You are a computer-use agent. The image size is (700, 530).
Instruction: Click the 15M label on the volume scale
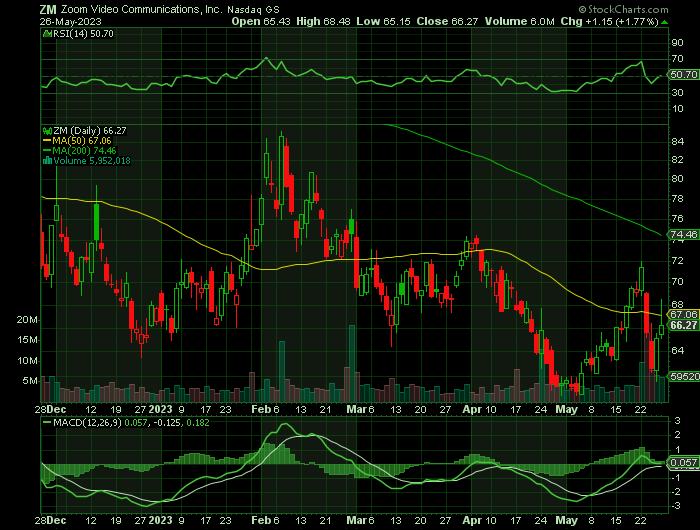pyautogui.click(x=27, y=340)
